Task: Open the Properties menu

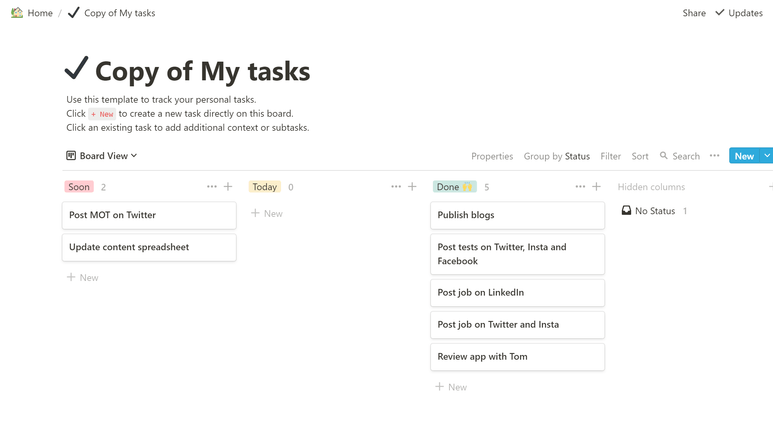Action: 492,156
